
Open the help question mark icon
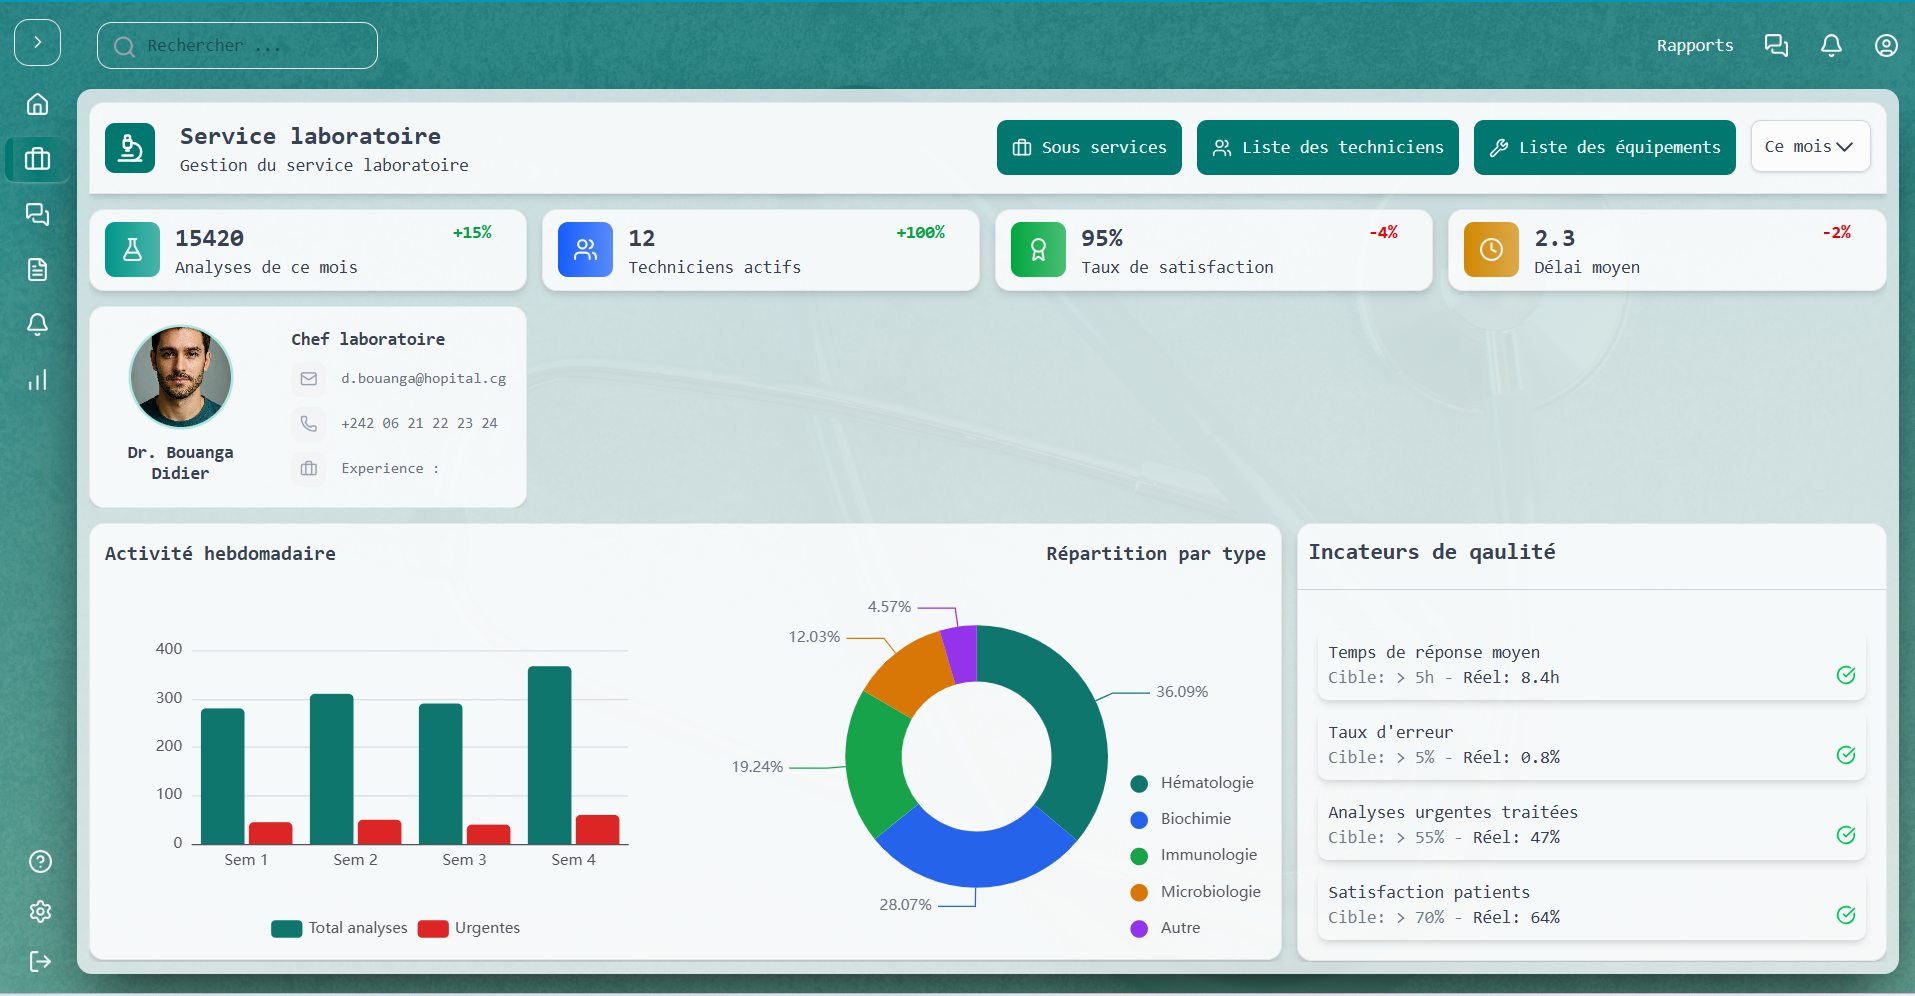[40, 861]
